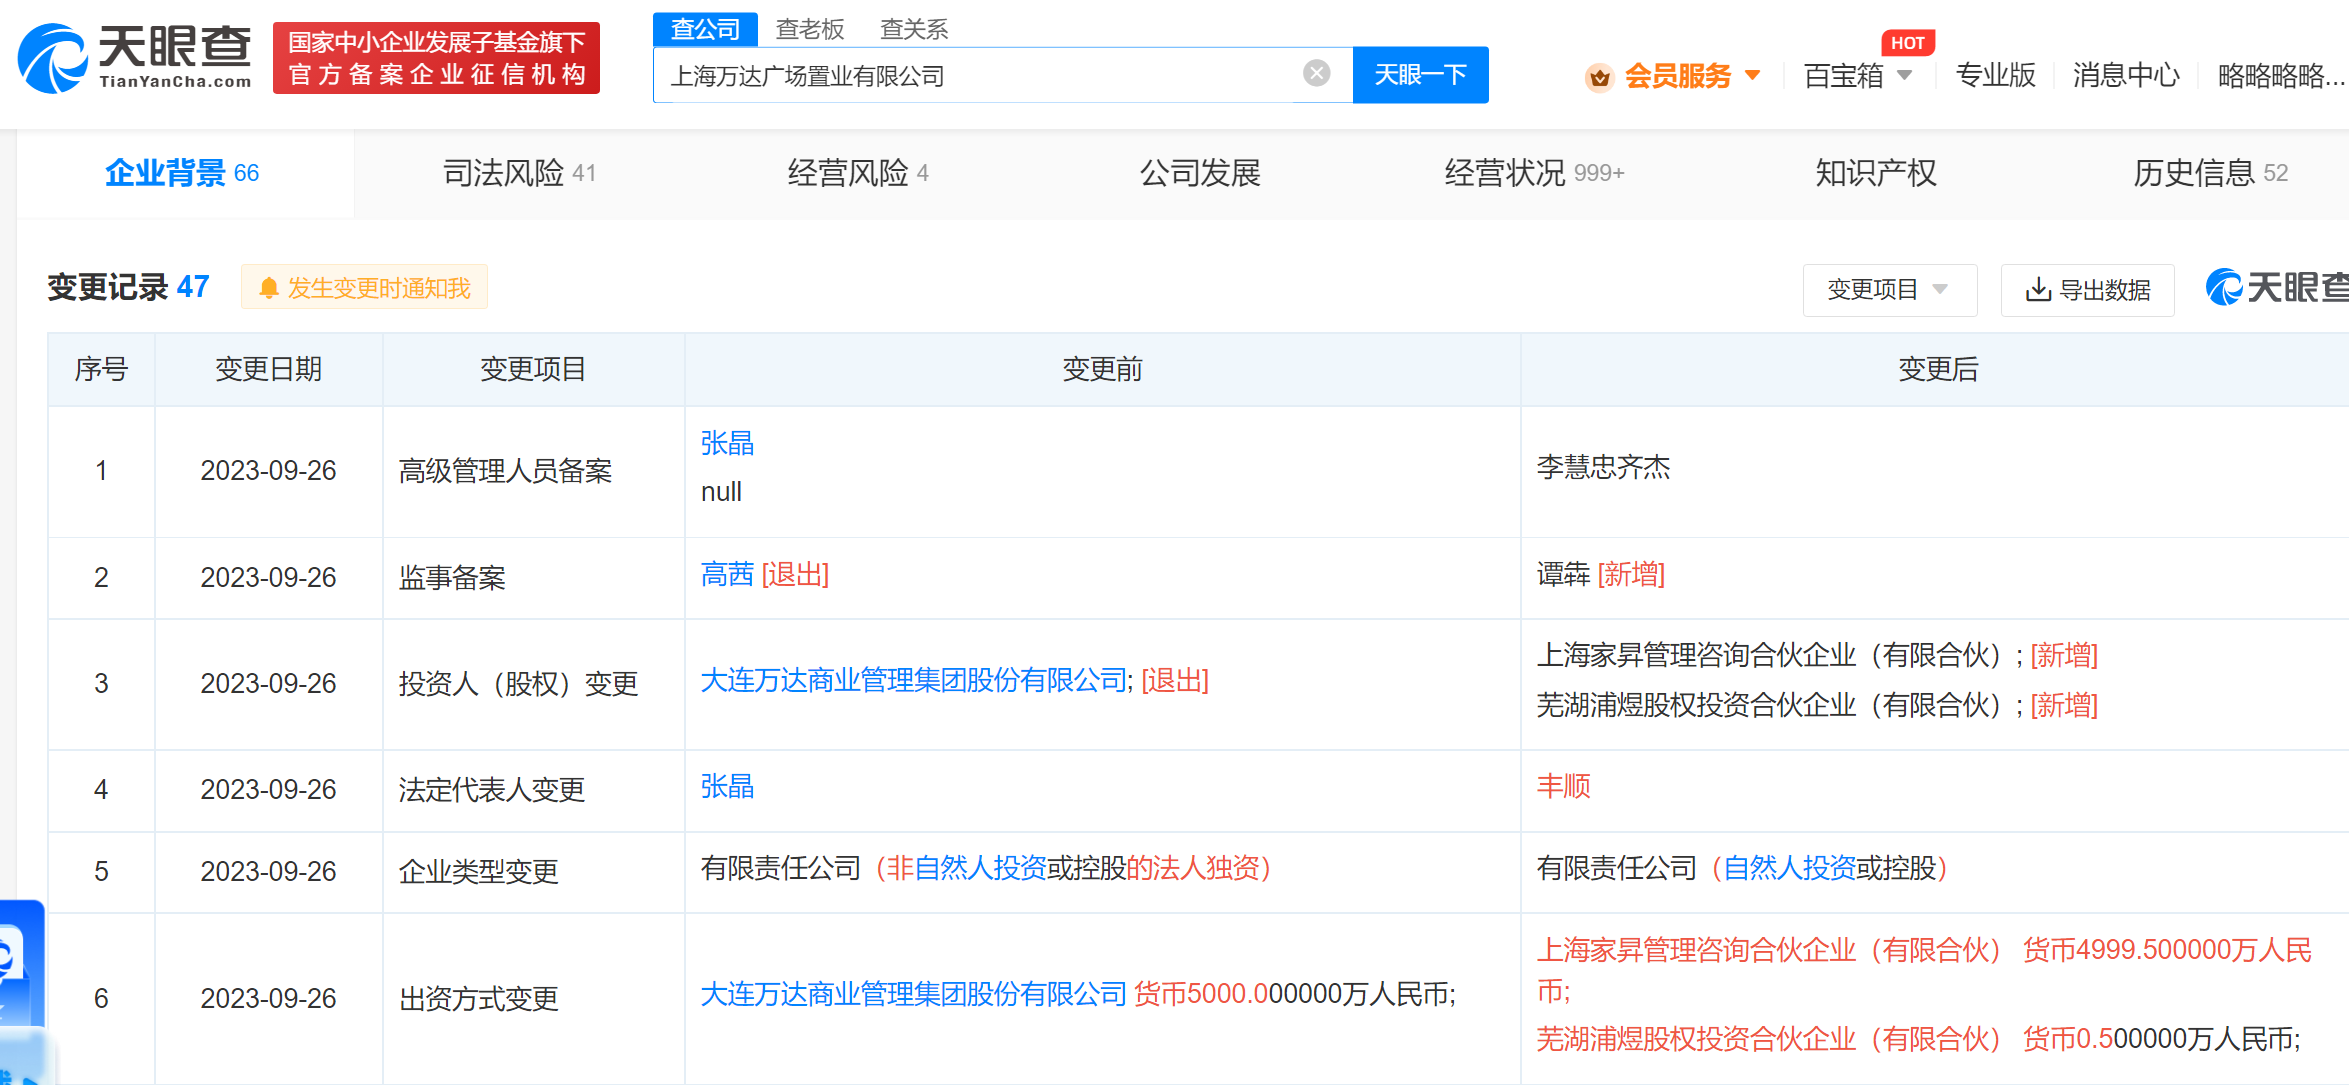Clear the search box text
The image size is (2349, 1085).
click(x=1317, y=73)
